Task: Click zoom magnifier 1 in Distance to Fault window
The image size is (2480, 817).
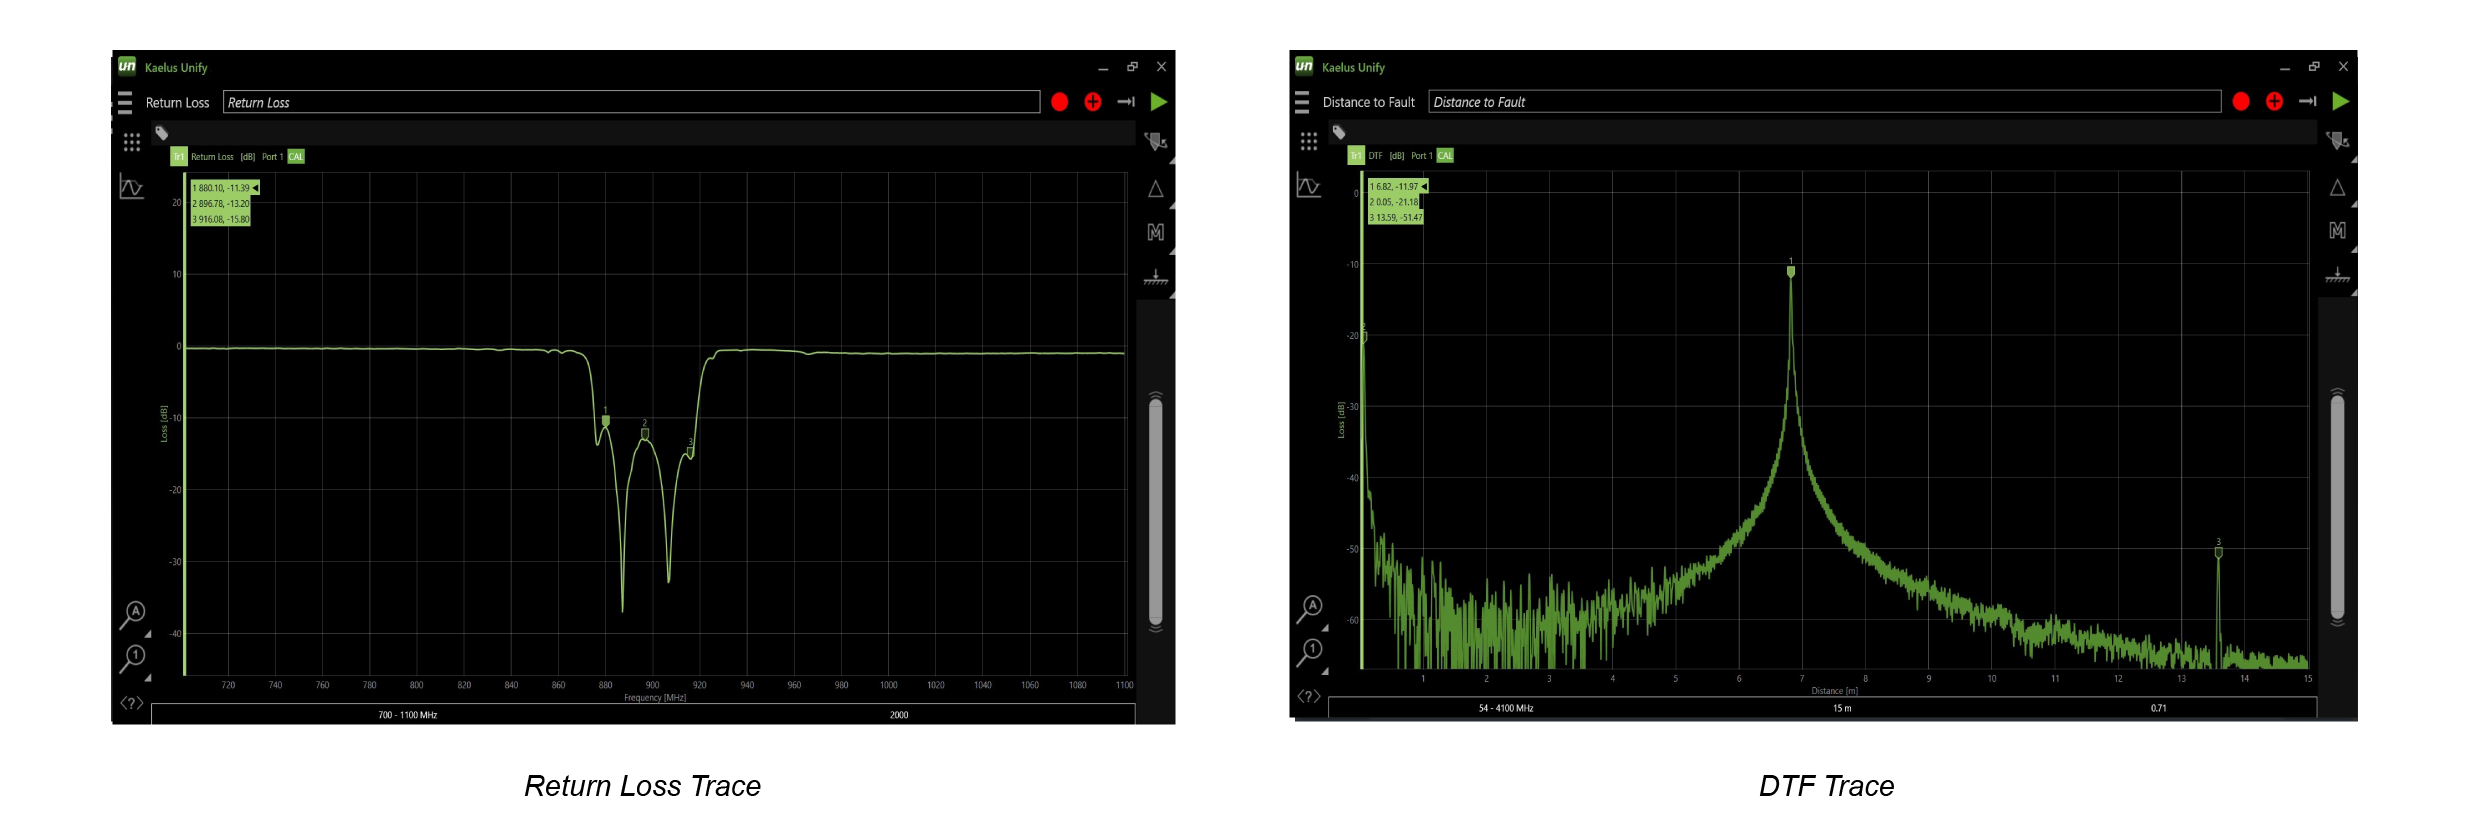Action: (1310, 652)
